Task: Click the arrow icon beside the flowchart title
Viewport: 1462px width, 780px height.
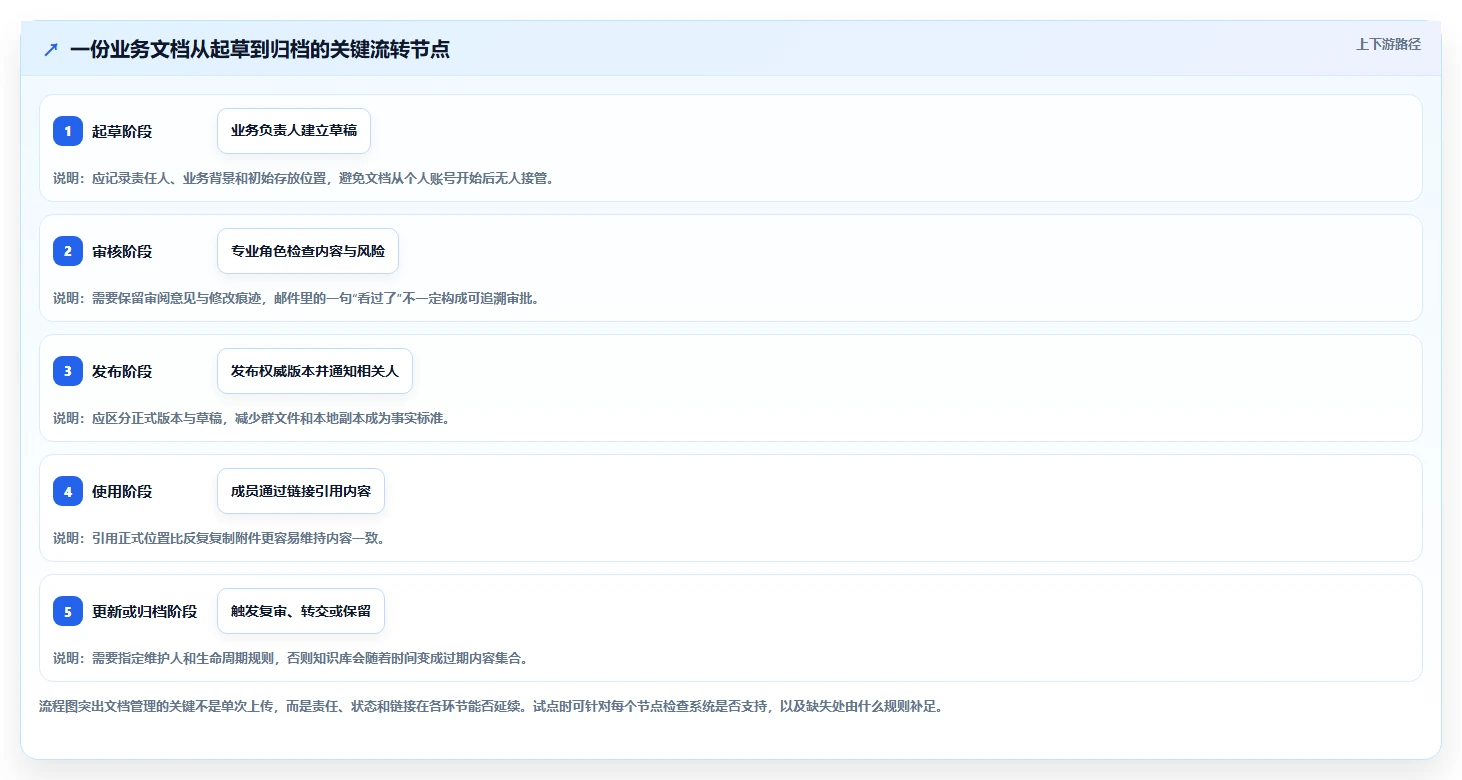Action: click(x=51, y=49)
